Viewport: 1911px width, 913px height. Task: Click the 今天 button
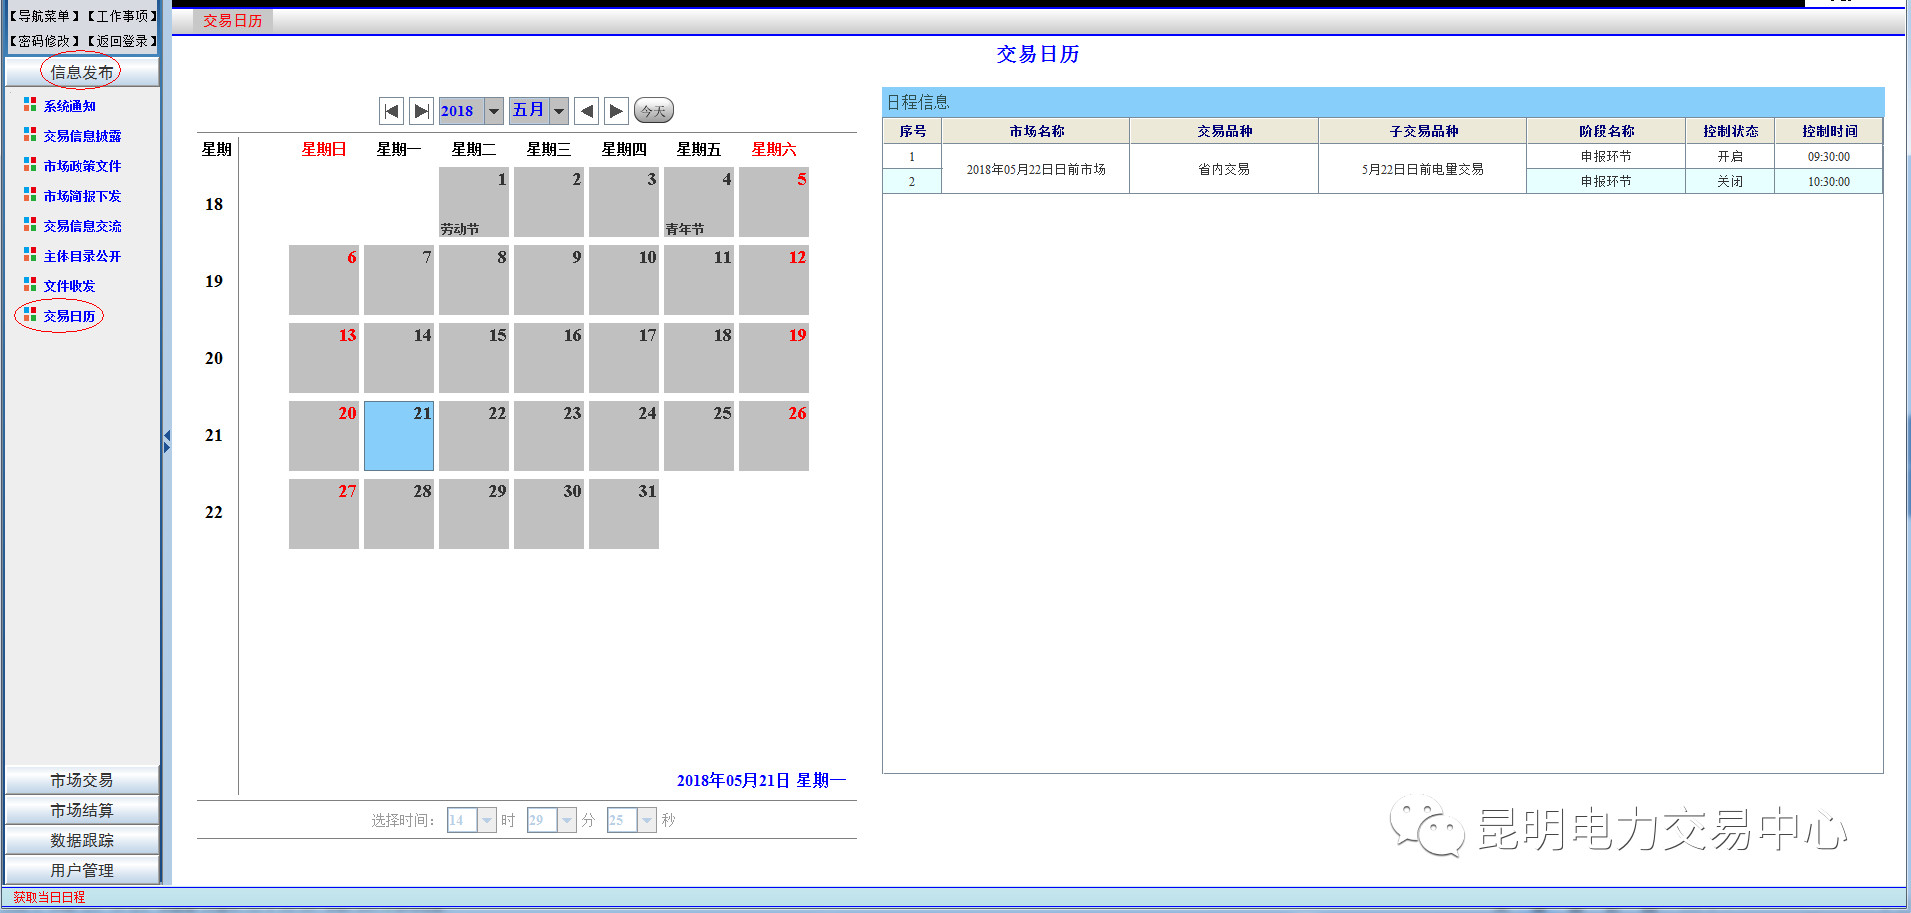pos(654,111)
